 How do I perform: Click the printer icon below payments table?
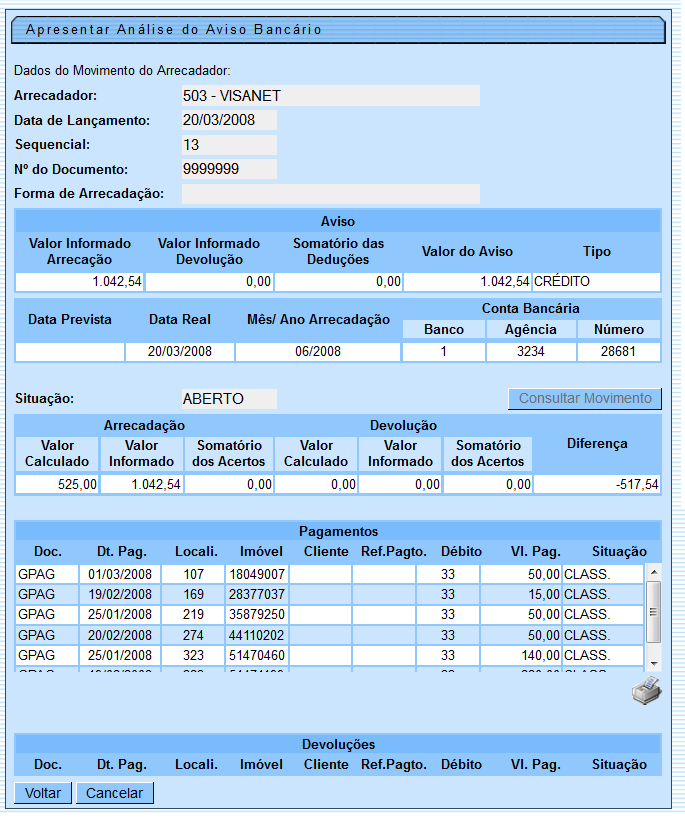[646, 692]
